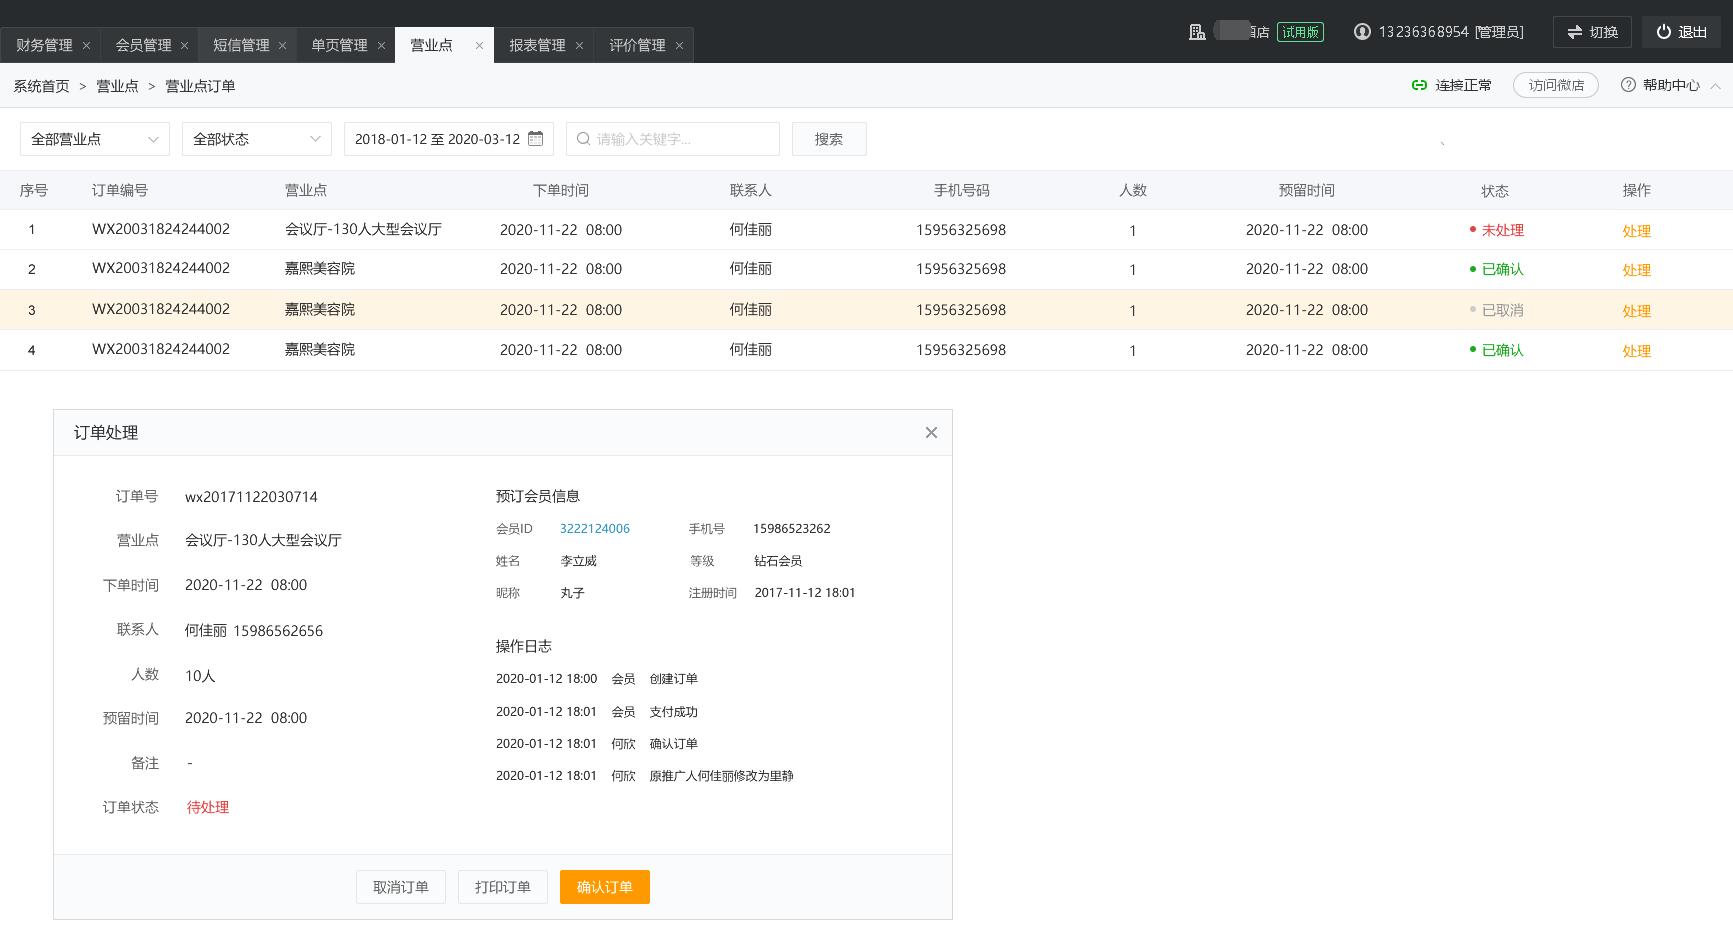Click the 取消订单 button
The height and width of the screenshot is (928, 1733).
[400, 887]
